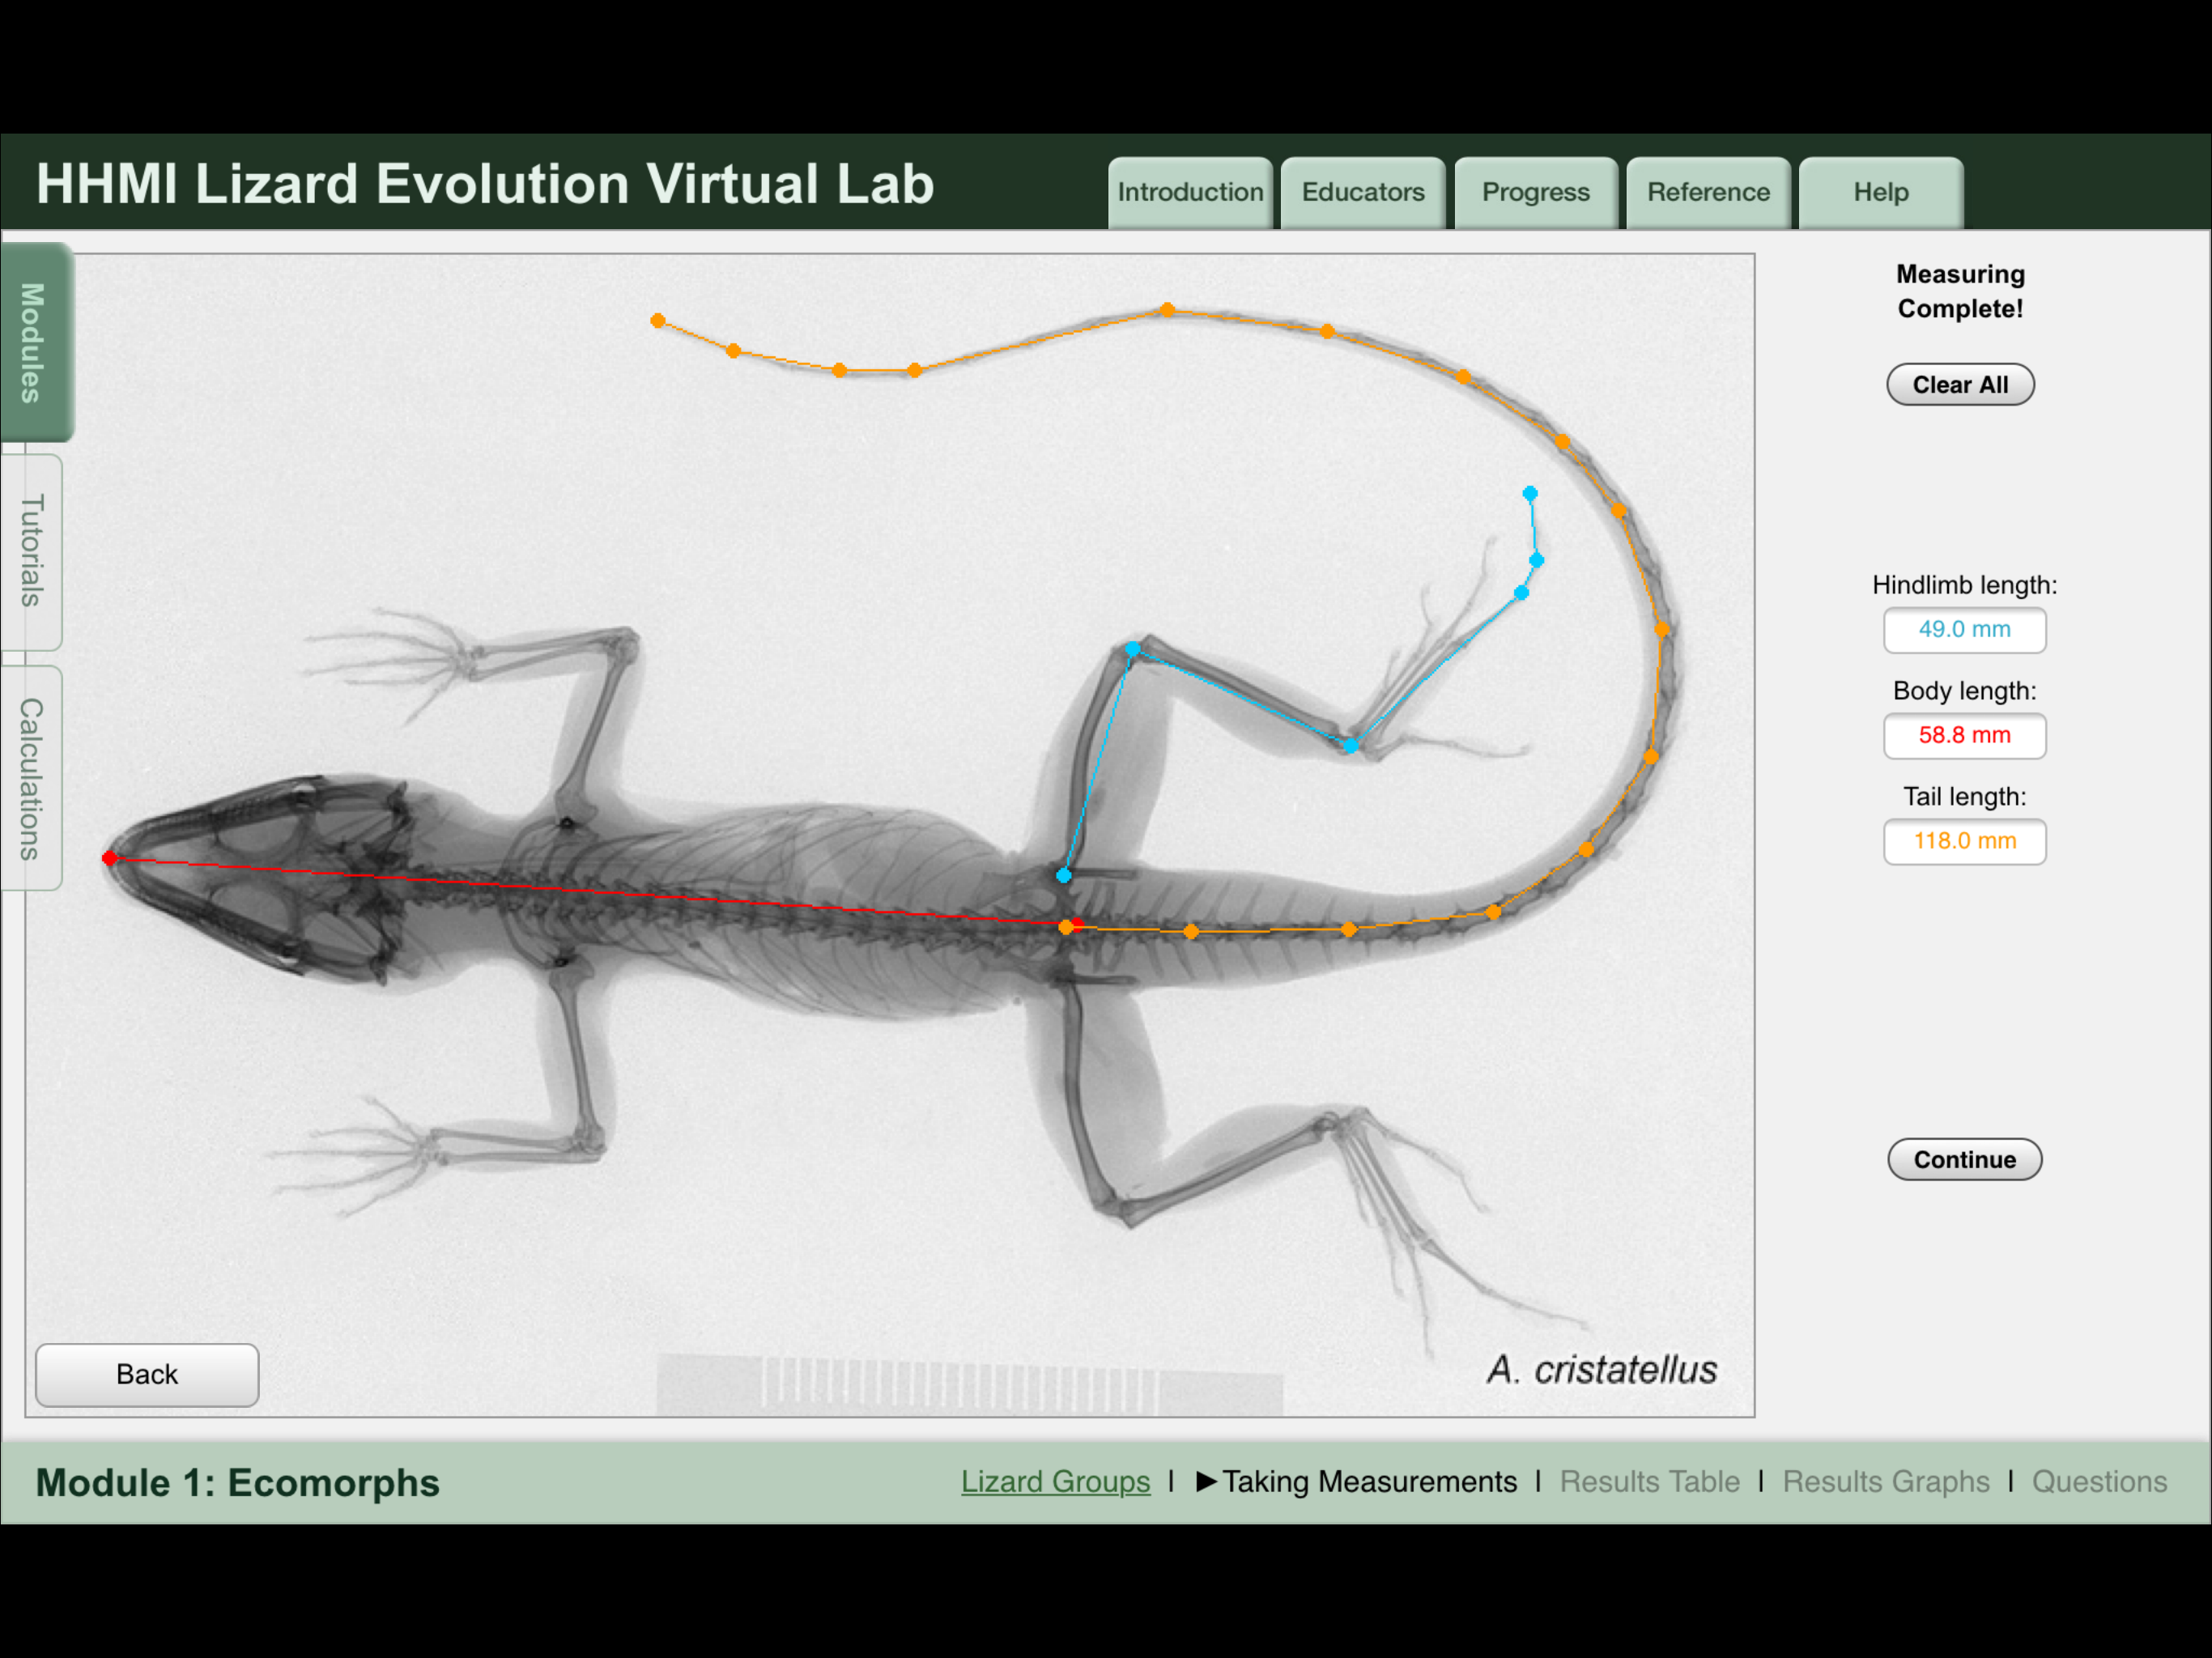Select the Modules side tab

point(35,342)
